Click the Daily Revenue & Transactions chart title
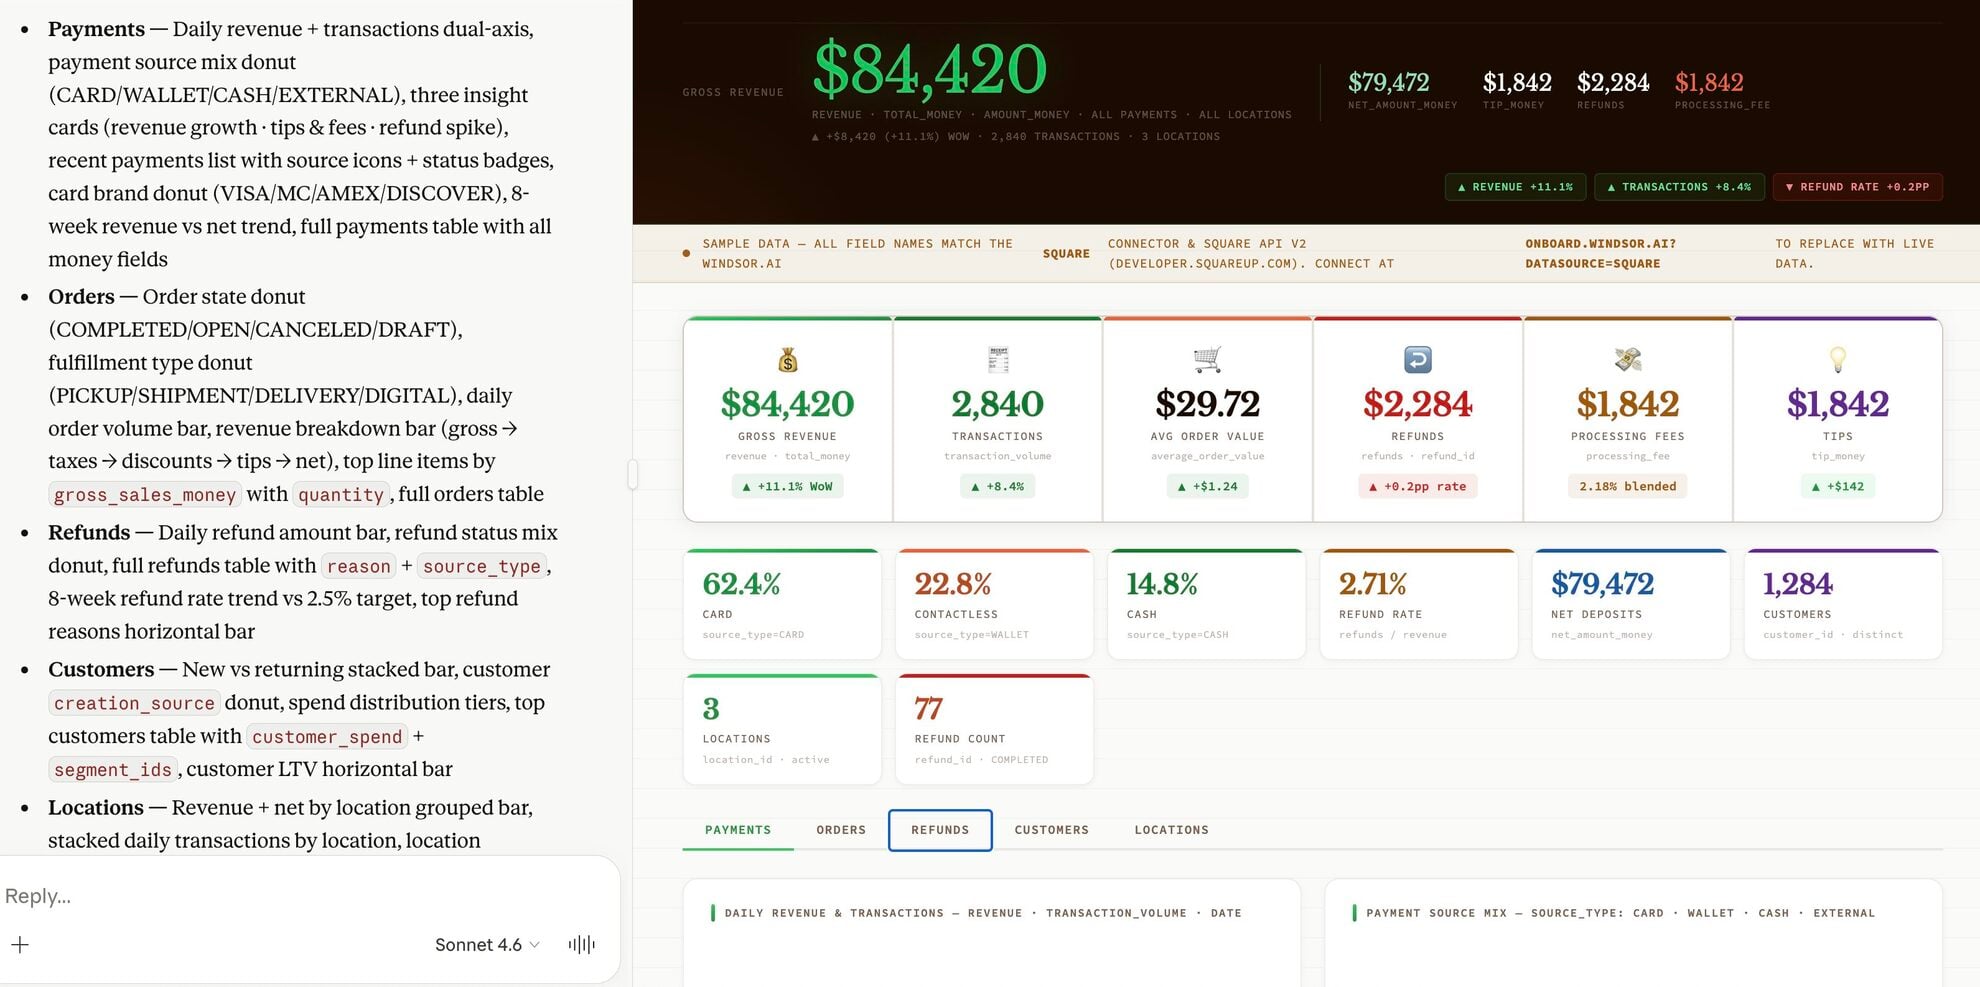The width and height of the screenshot is (1980, 987). [x=983, y=913]
